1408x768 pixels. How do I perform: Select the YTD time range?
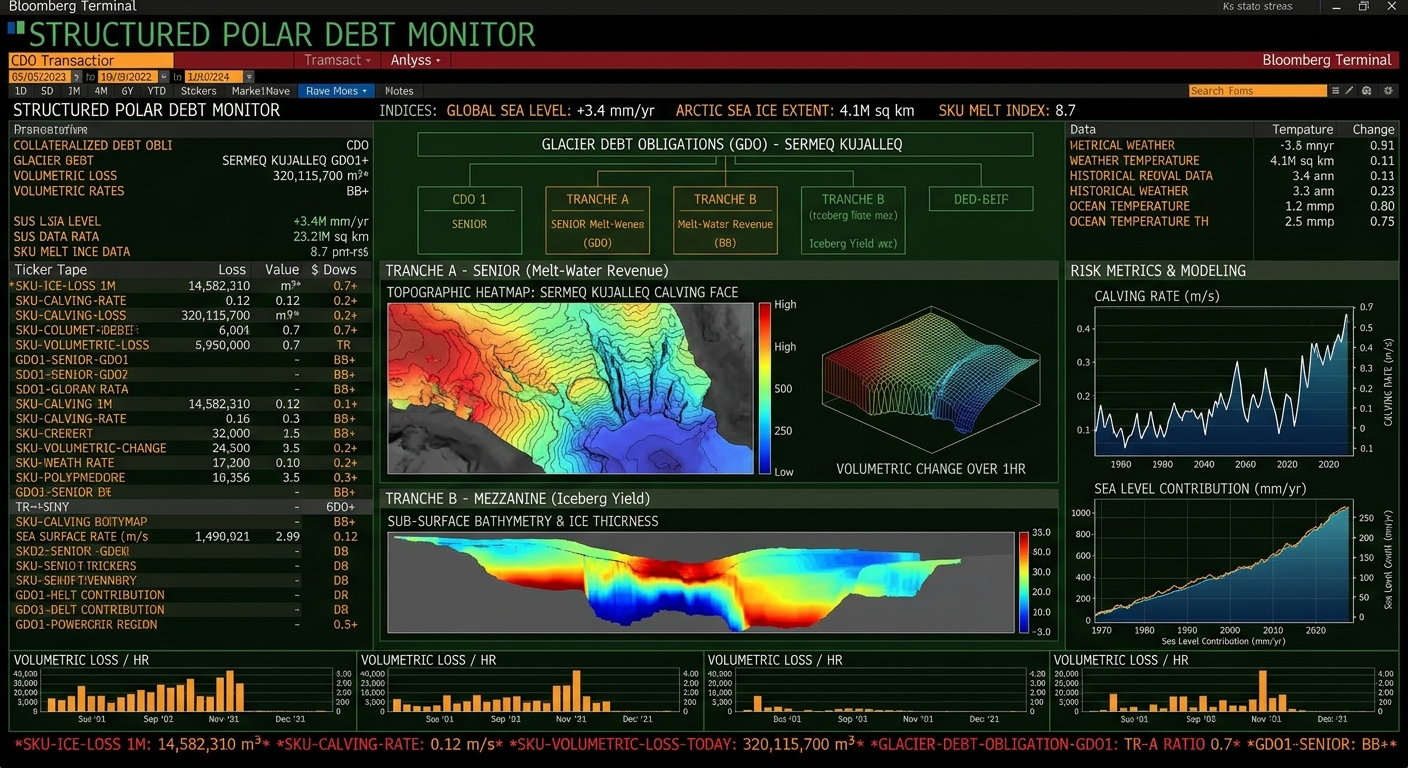point(156,91)
